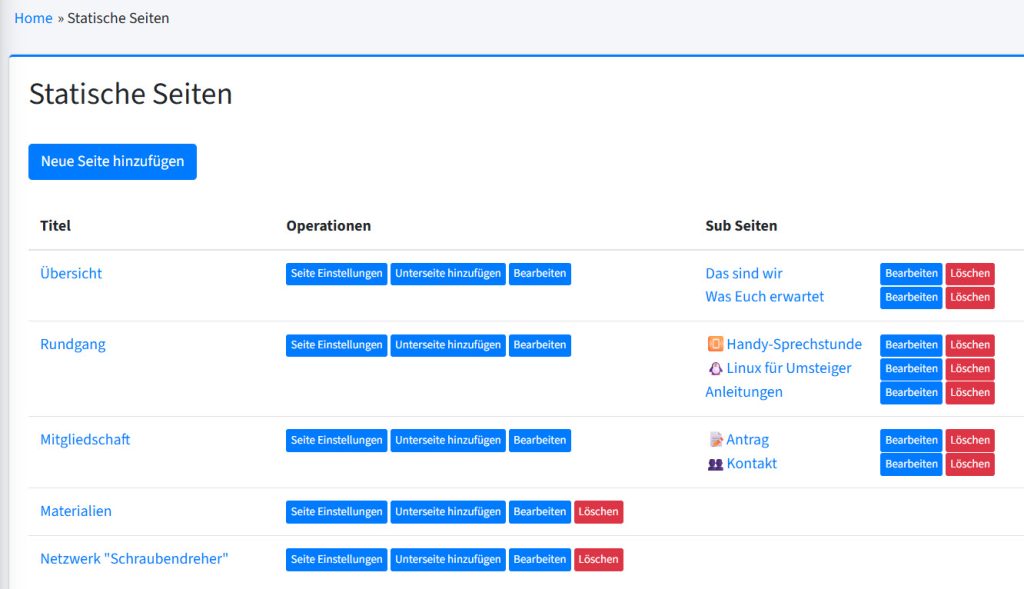
Task: Go to the Home breadcrumb link
Action: (x=33, y=18)
